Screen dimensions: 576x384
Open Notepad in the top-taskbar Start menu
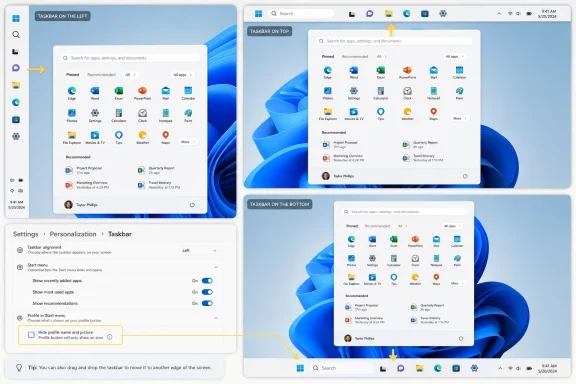pyautogui.click(x=433, y=93)
